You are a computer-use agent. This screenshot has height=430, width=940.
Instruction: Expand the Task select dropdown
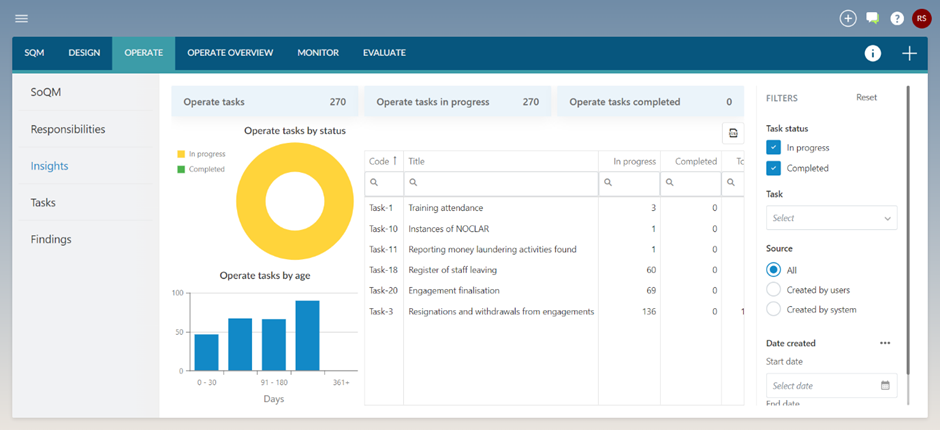[831, 218]
